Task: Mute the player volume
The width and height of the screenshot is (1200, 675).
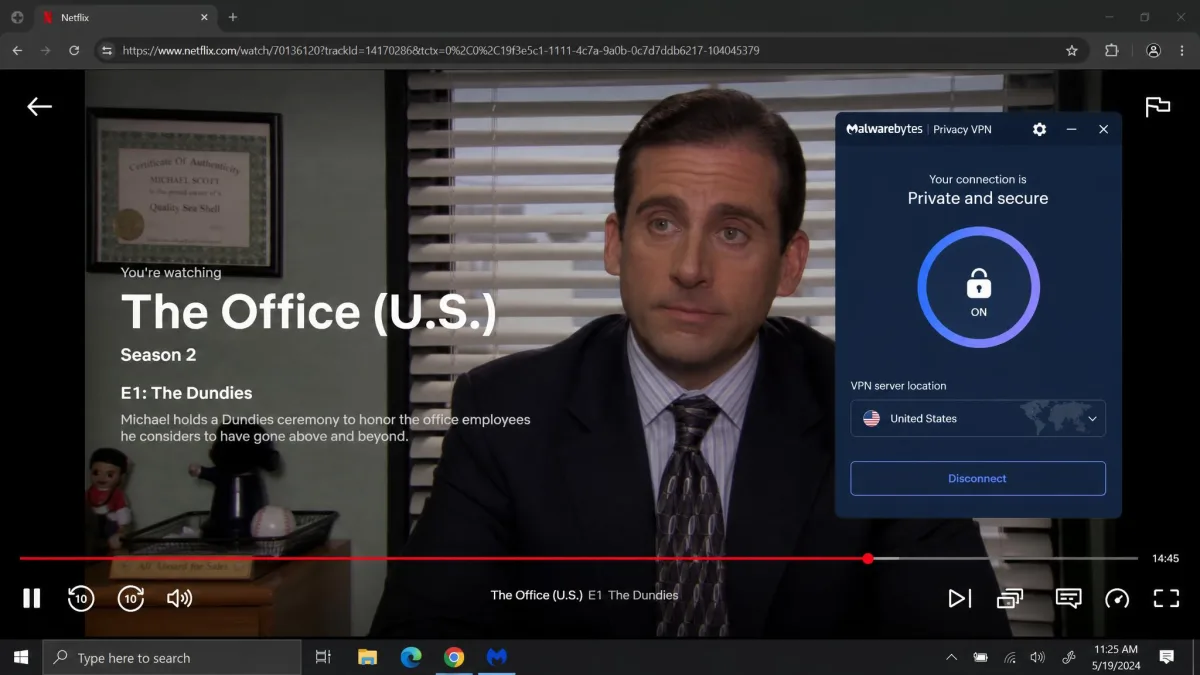Action: tap(180, 598)
